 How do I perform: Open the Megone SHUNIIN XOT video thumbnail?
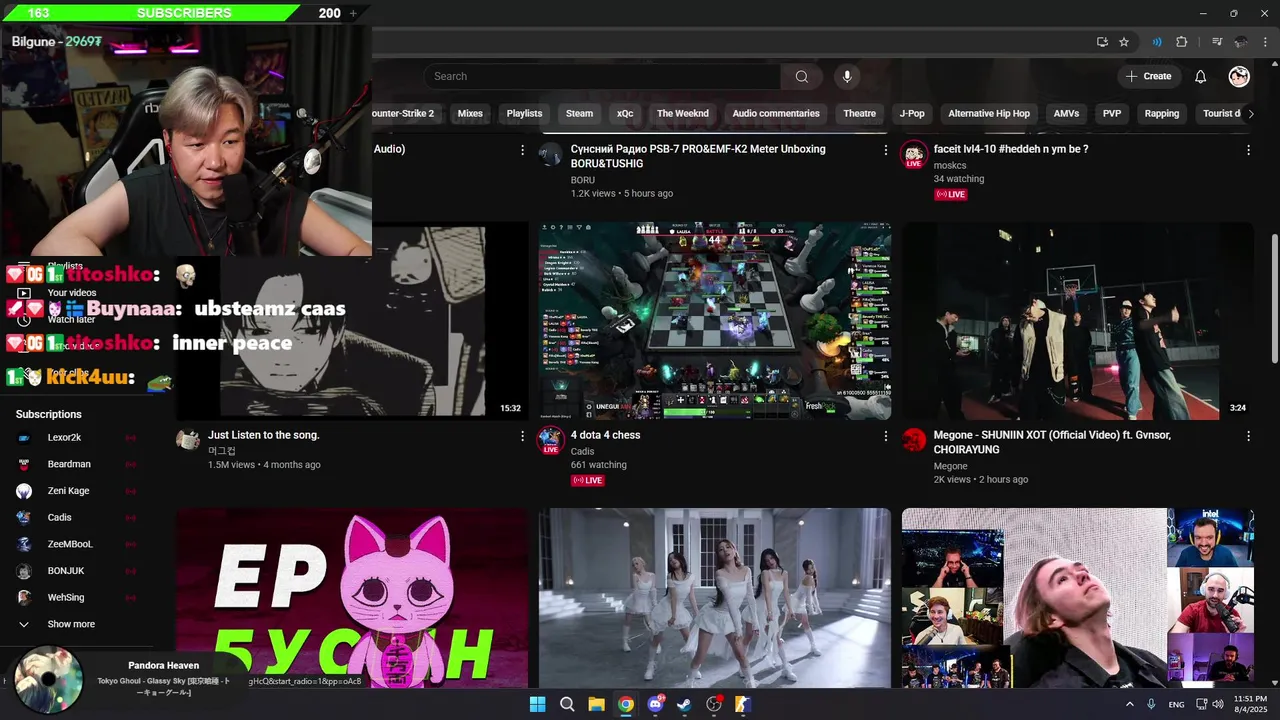tap(1077, 320)
